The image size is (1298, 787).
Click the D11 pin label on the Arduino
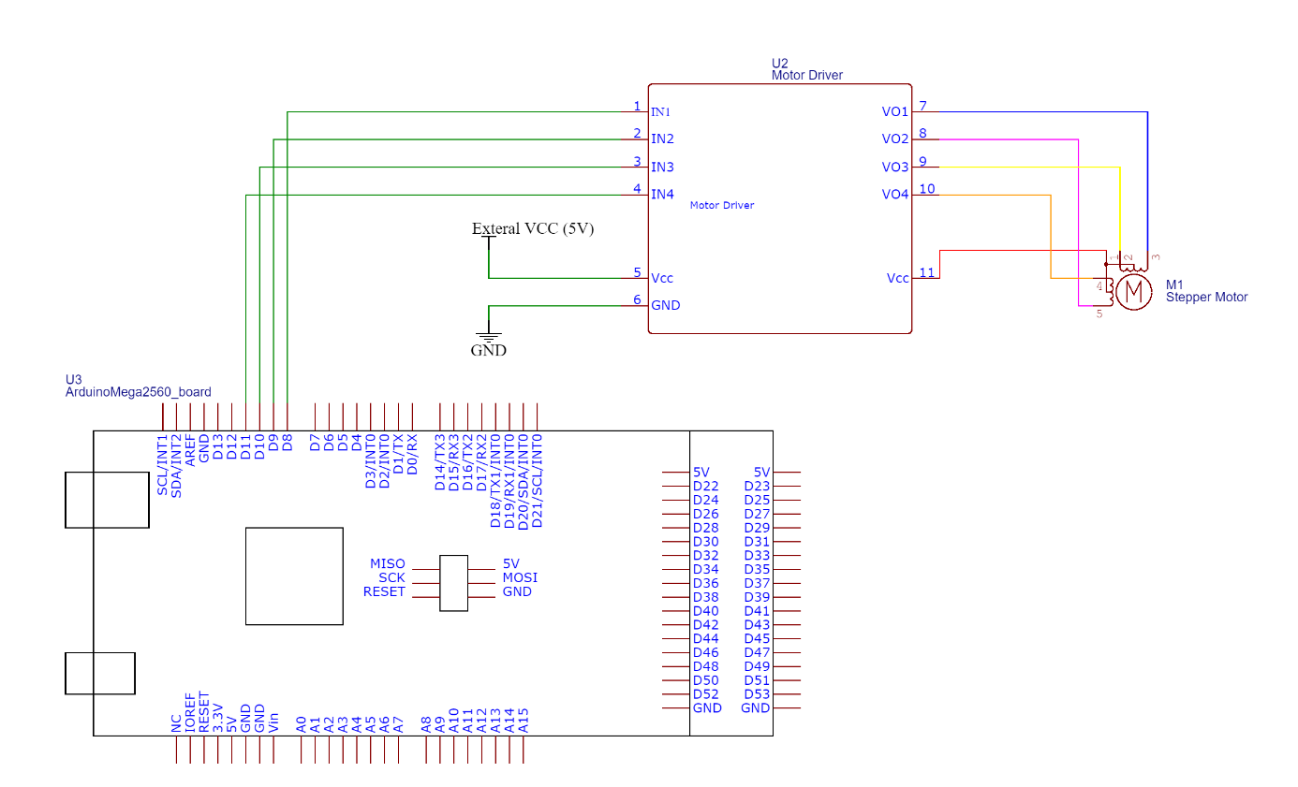click(x=245, y=447)
